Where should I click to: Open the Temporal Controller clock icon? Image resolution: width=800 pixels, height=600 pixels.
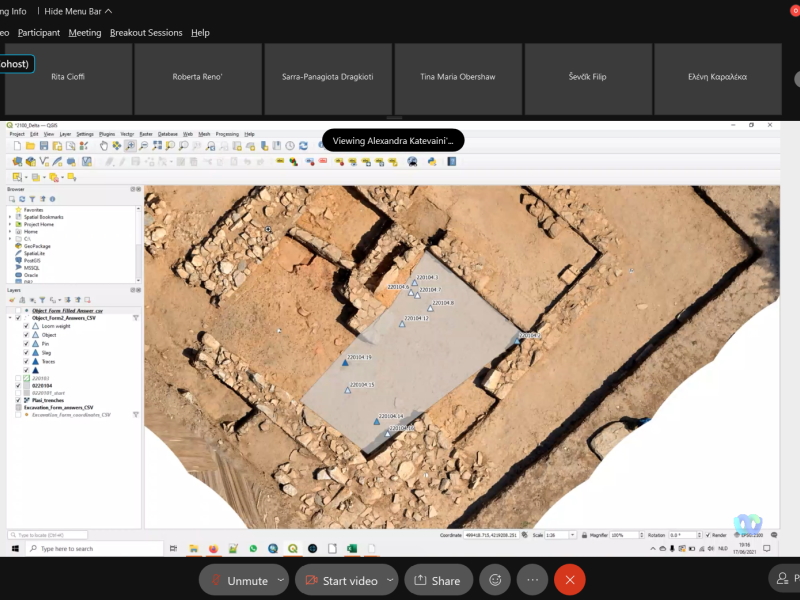290,146
